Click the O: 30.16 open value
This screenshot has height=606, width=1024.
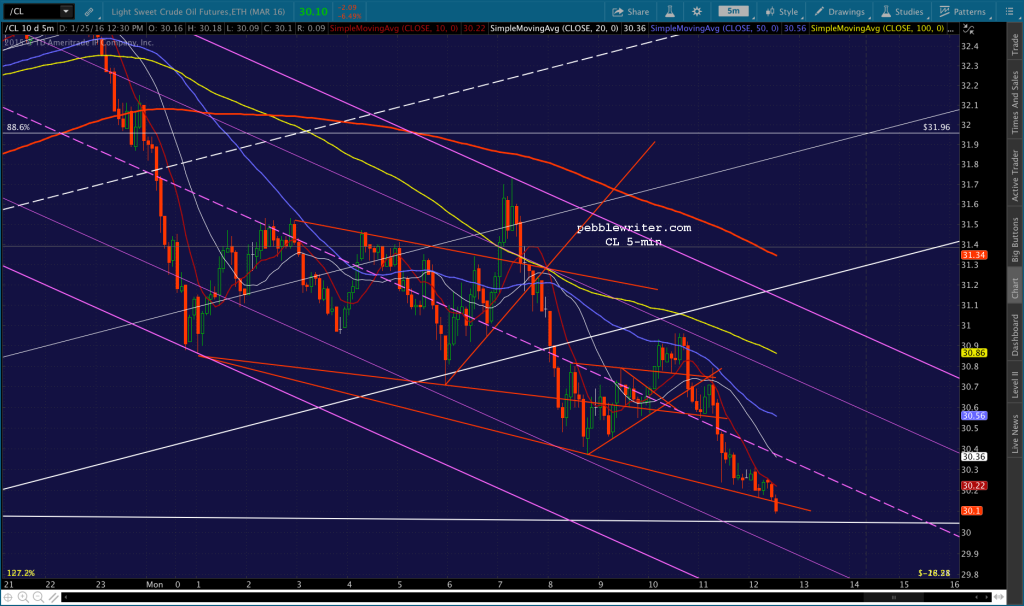(x=166, y=29)
